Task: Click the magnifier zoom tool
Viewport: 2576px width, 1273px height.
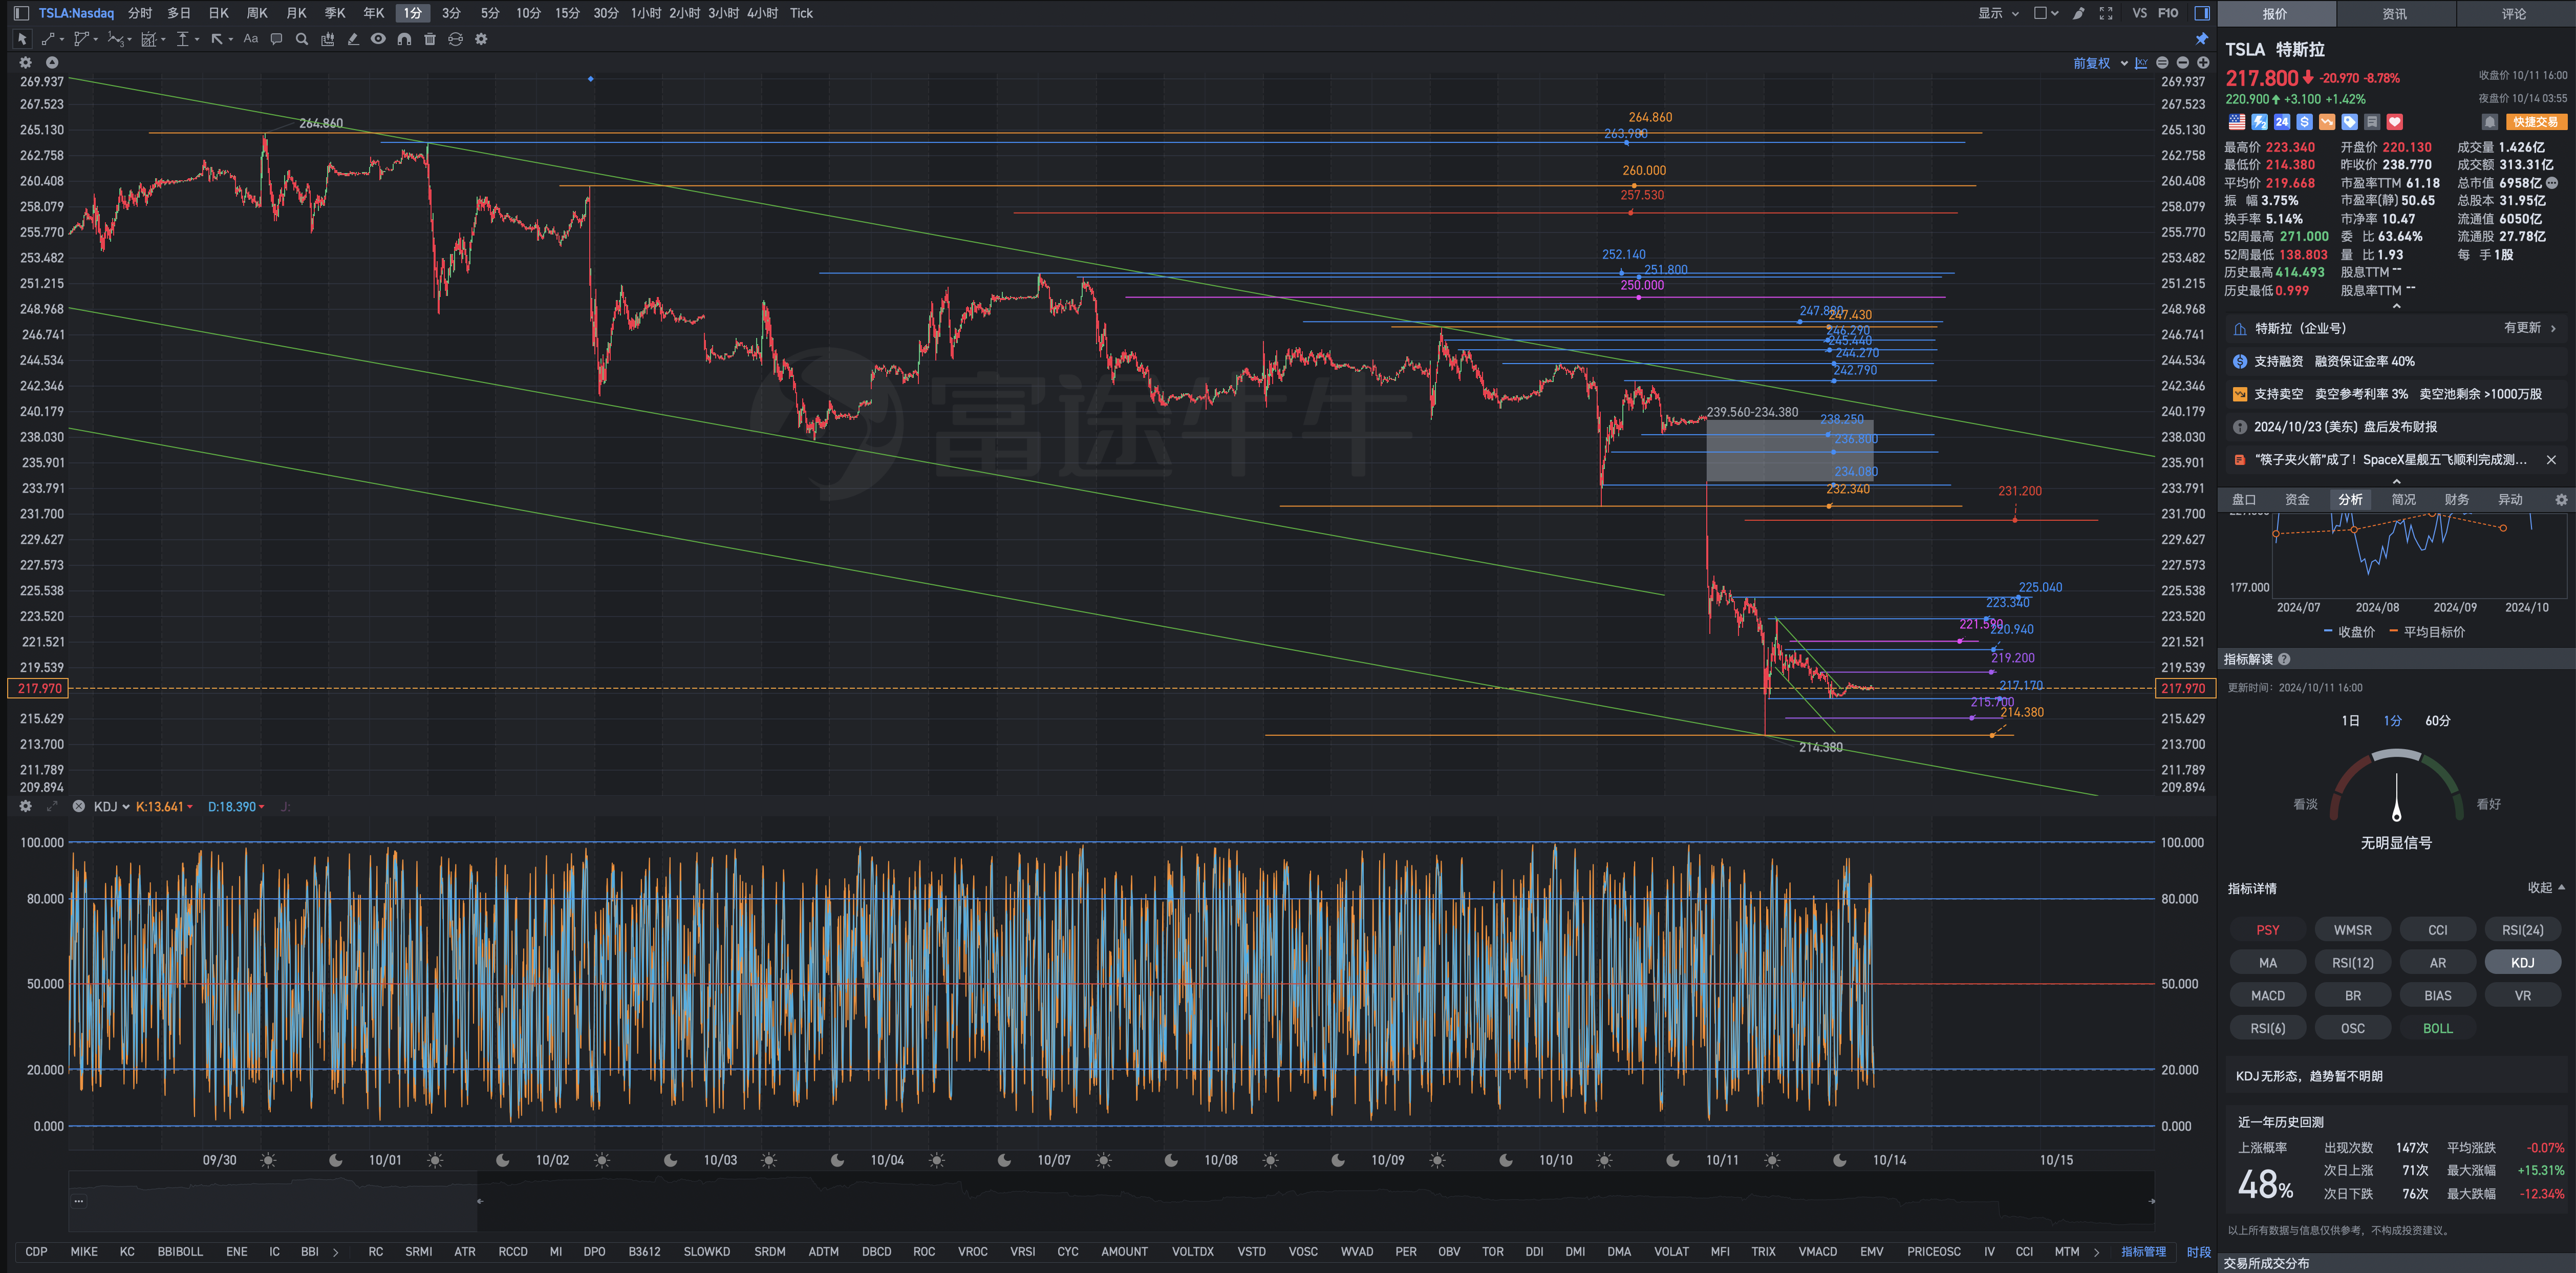Action: click(301, 39)
